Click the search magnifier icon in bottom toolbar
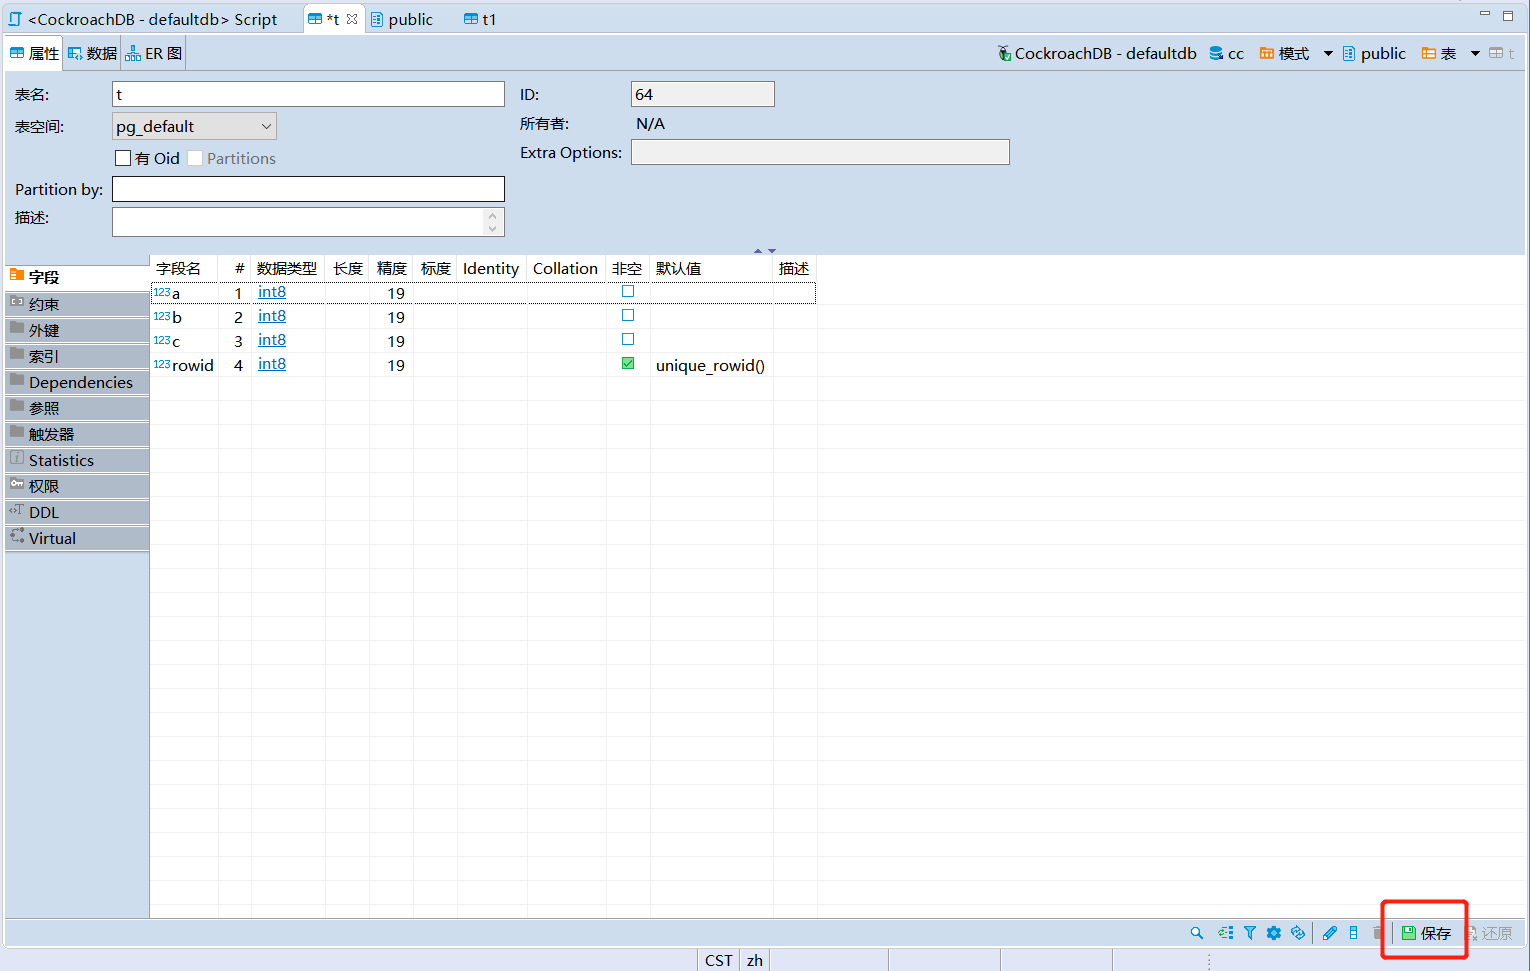 (1196, 933)
